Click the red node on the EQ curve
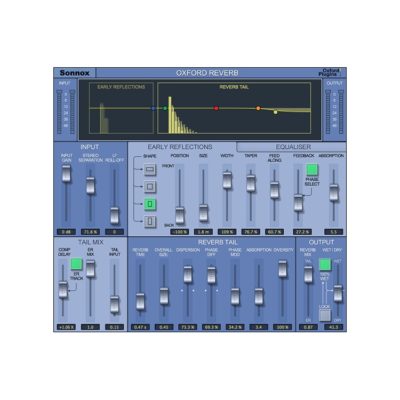This screenshot has height=400, width=400. click(x=216, y=108)
